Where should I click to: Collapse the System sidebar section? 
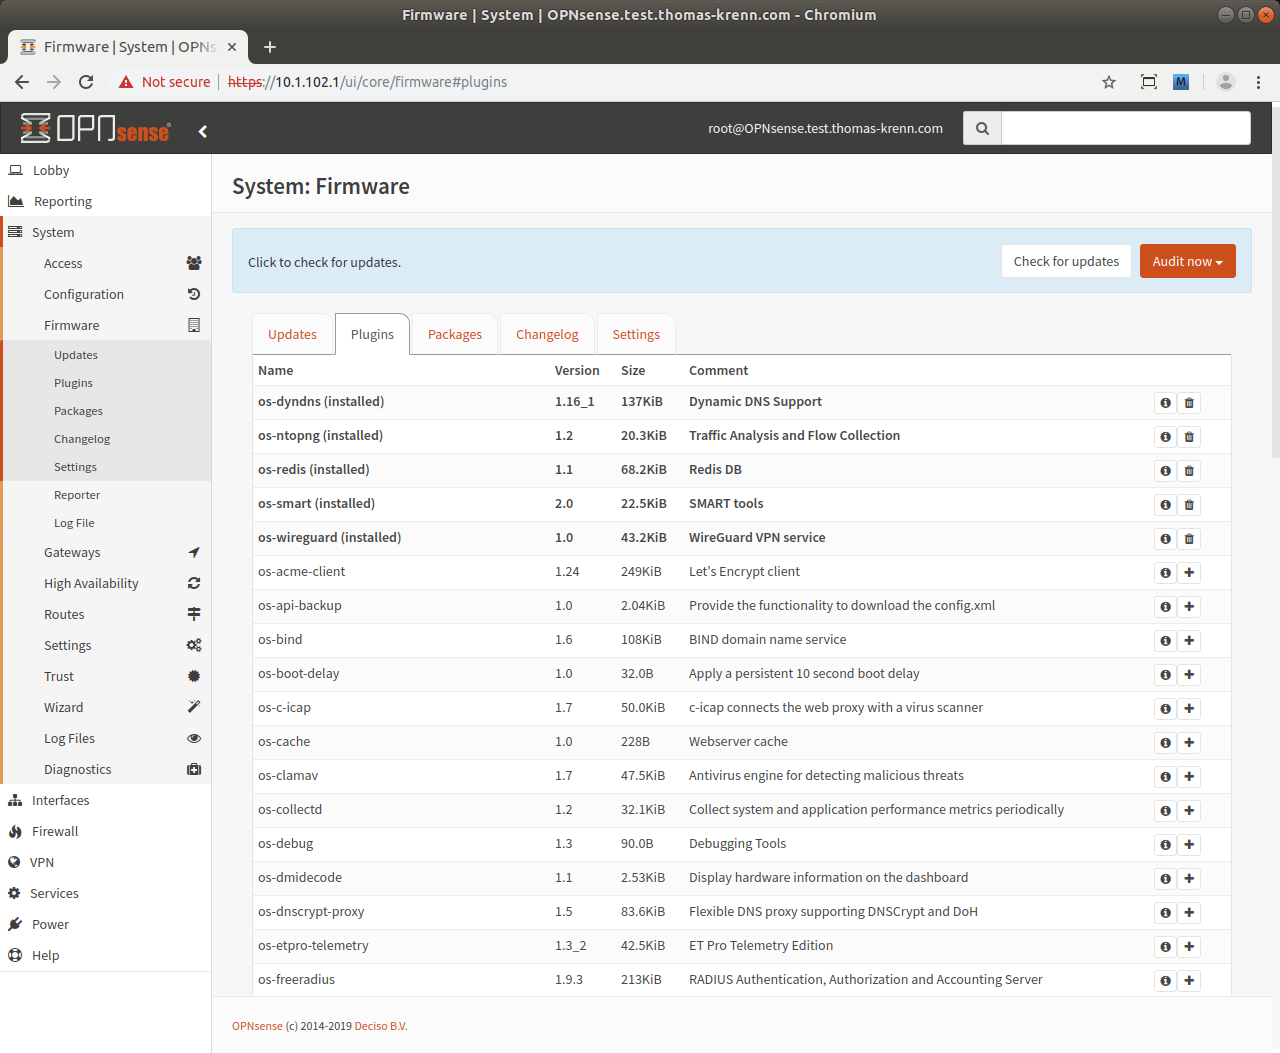[53, 233]
